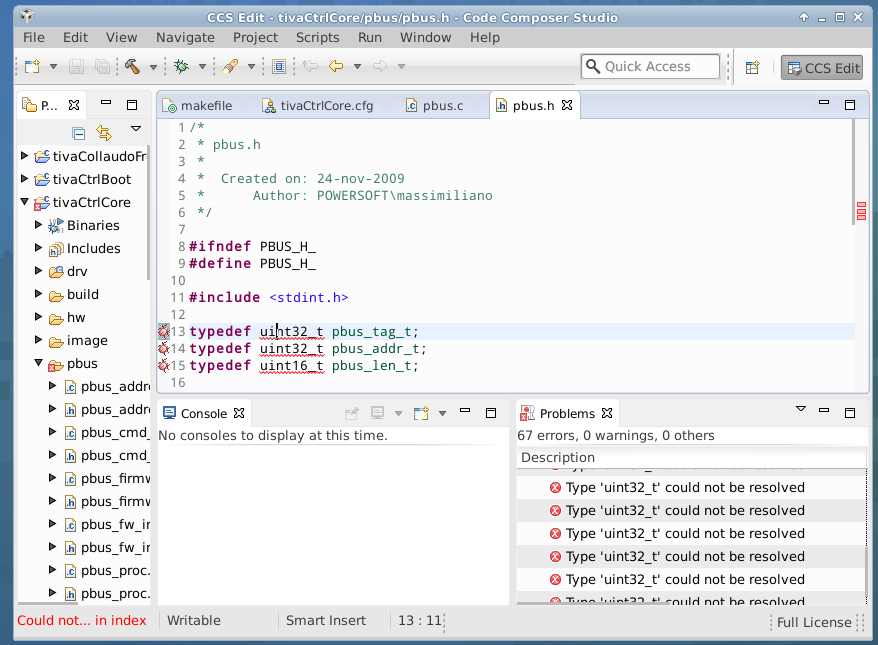Toggle the editor breadcrumb toolbar icon

(x=279, y=67)
